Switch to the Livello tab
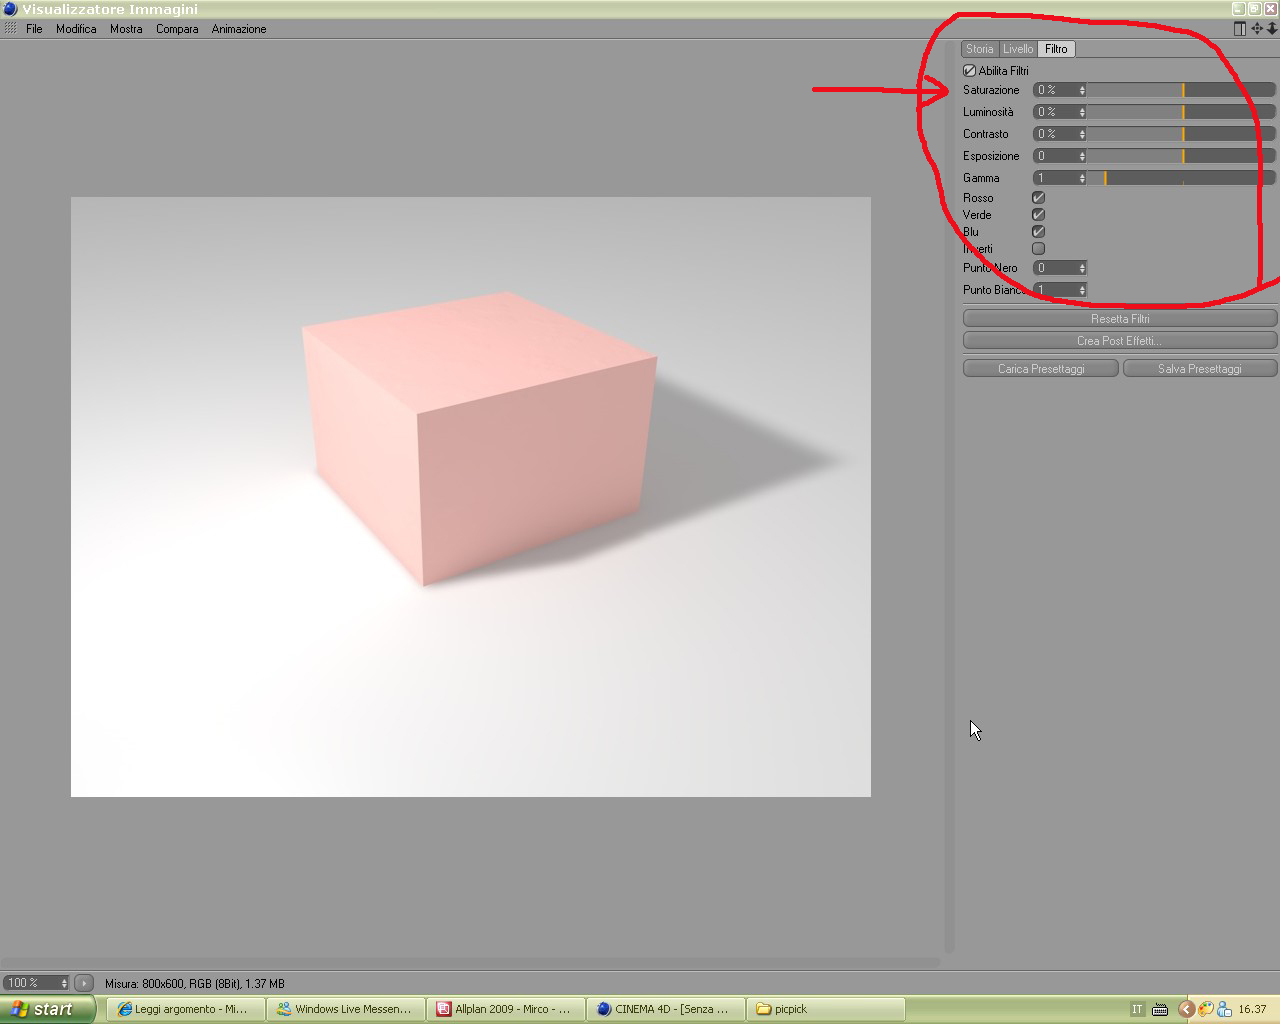 click(x=1018, y=49)
